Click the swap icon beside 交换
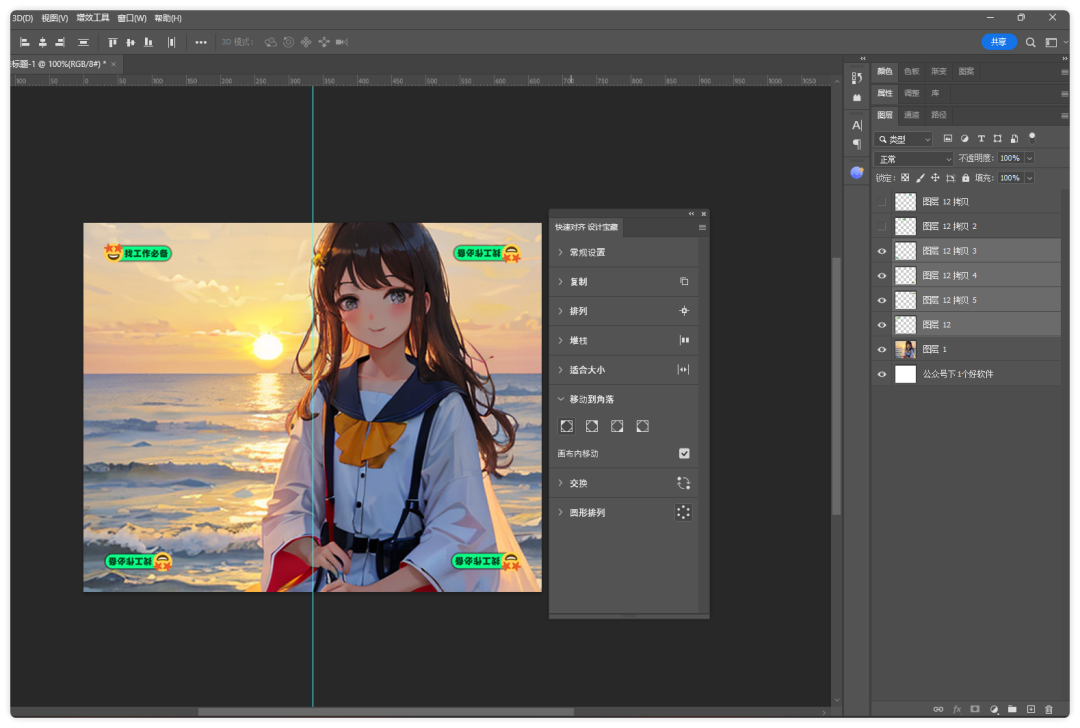This screenshot has width=1080, height=728. (x=684, y=483)
